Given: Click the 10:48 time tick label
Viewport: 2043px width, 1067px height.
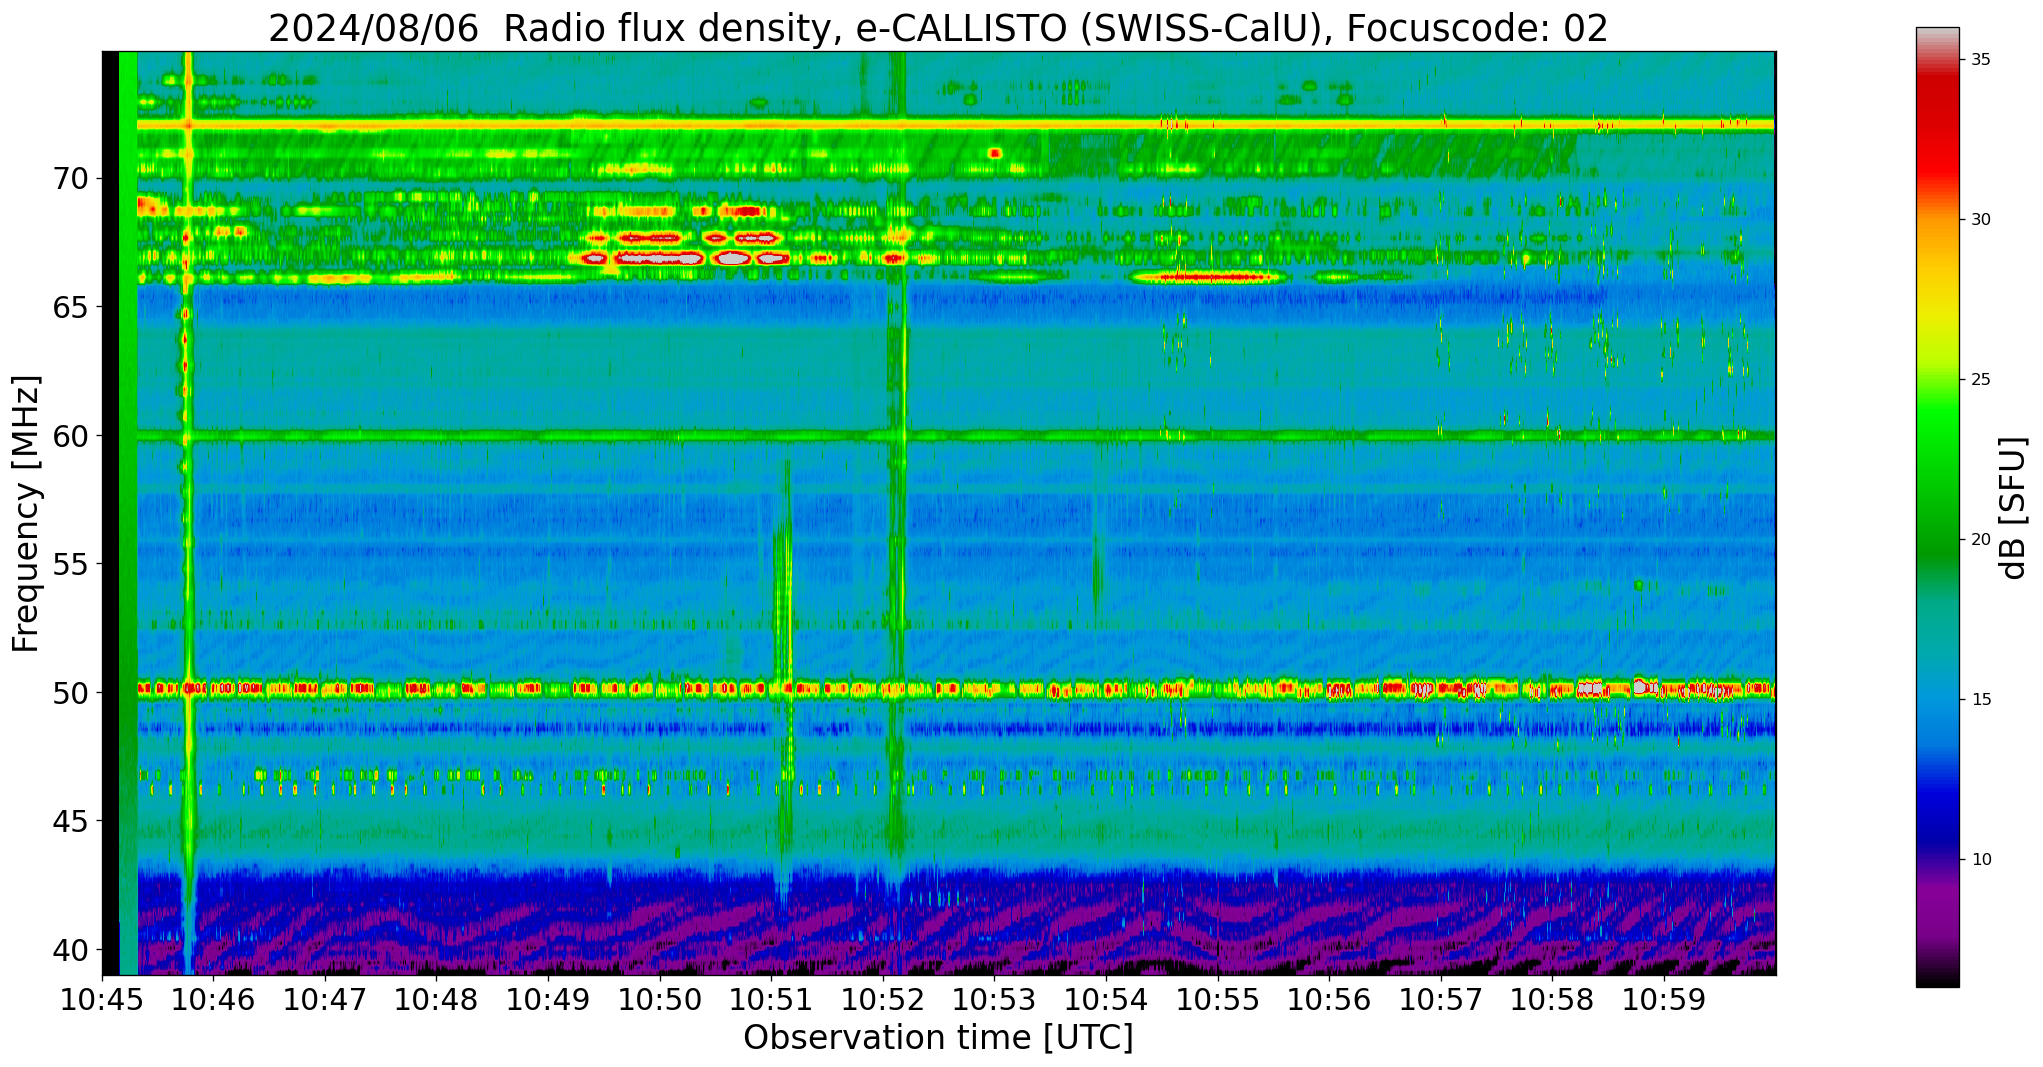Looking at the screenshot, I should [437, 999].
